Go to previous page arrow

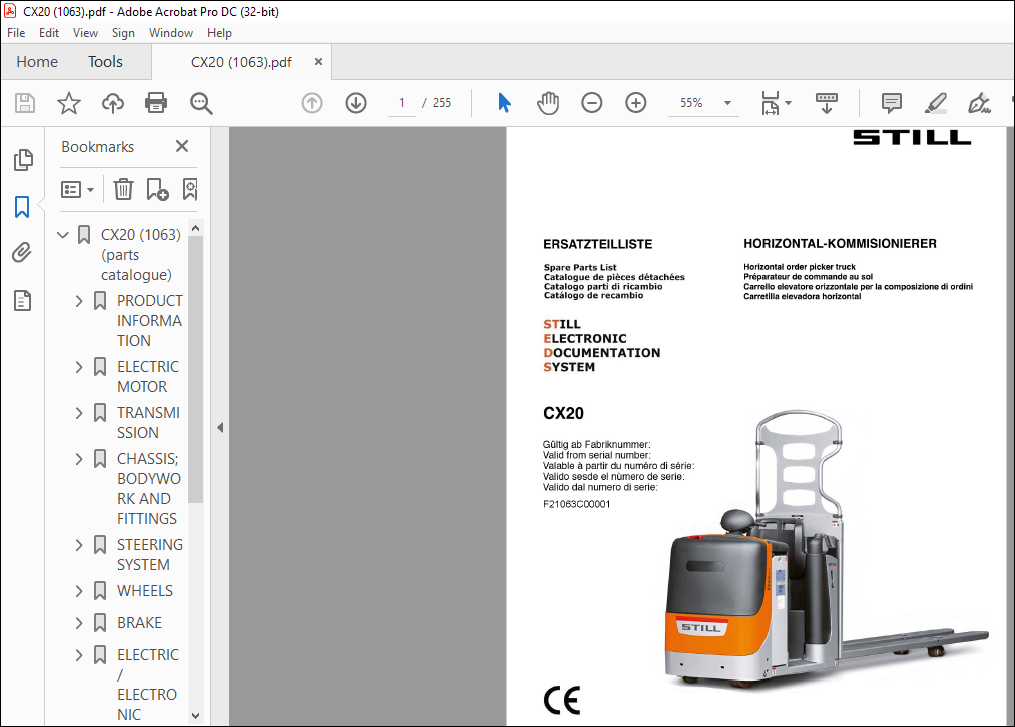(312, 103)
